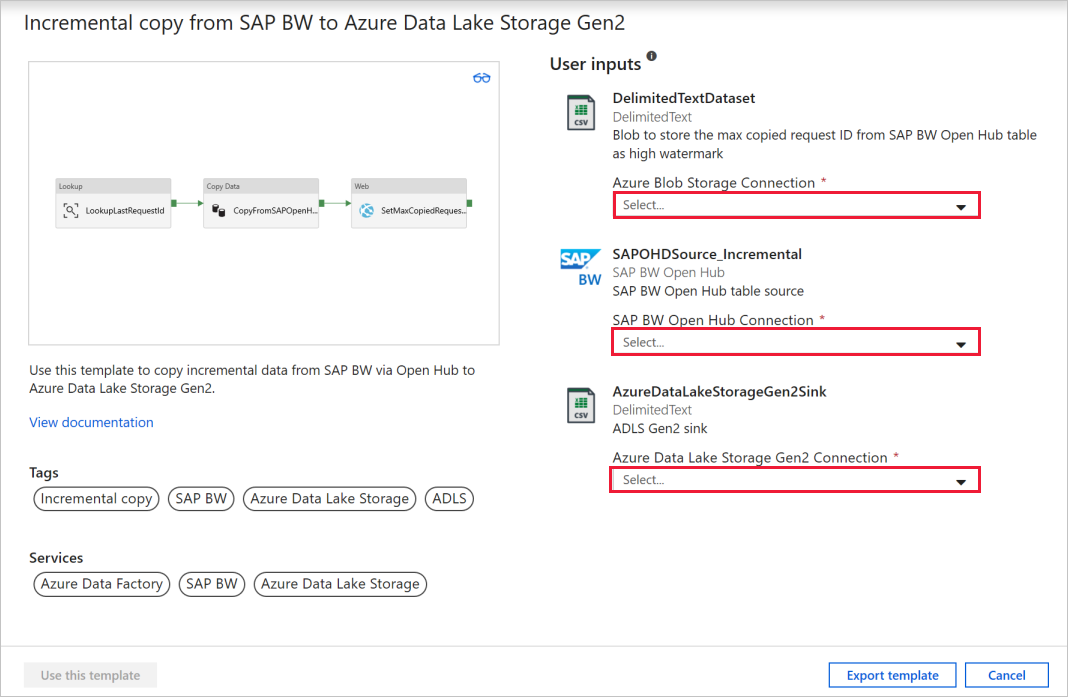Click the Export template button
Screen dimensions: 1068x697
tap(892, 675)
